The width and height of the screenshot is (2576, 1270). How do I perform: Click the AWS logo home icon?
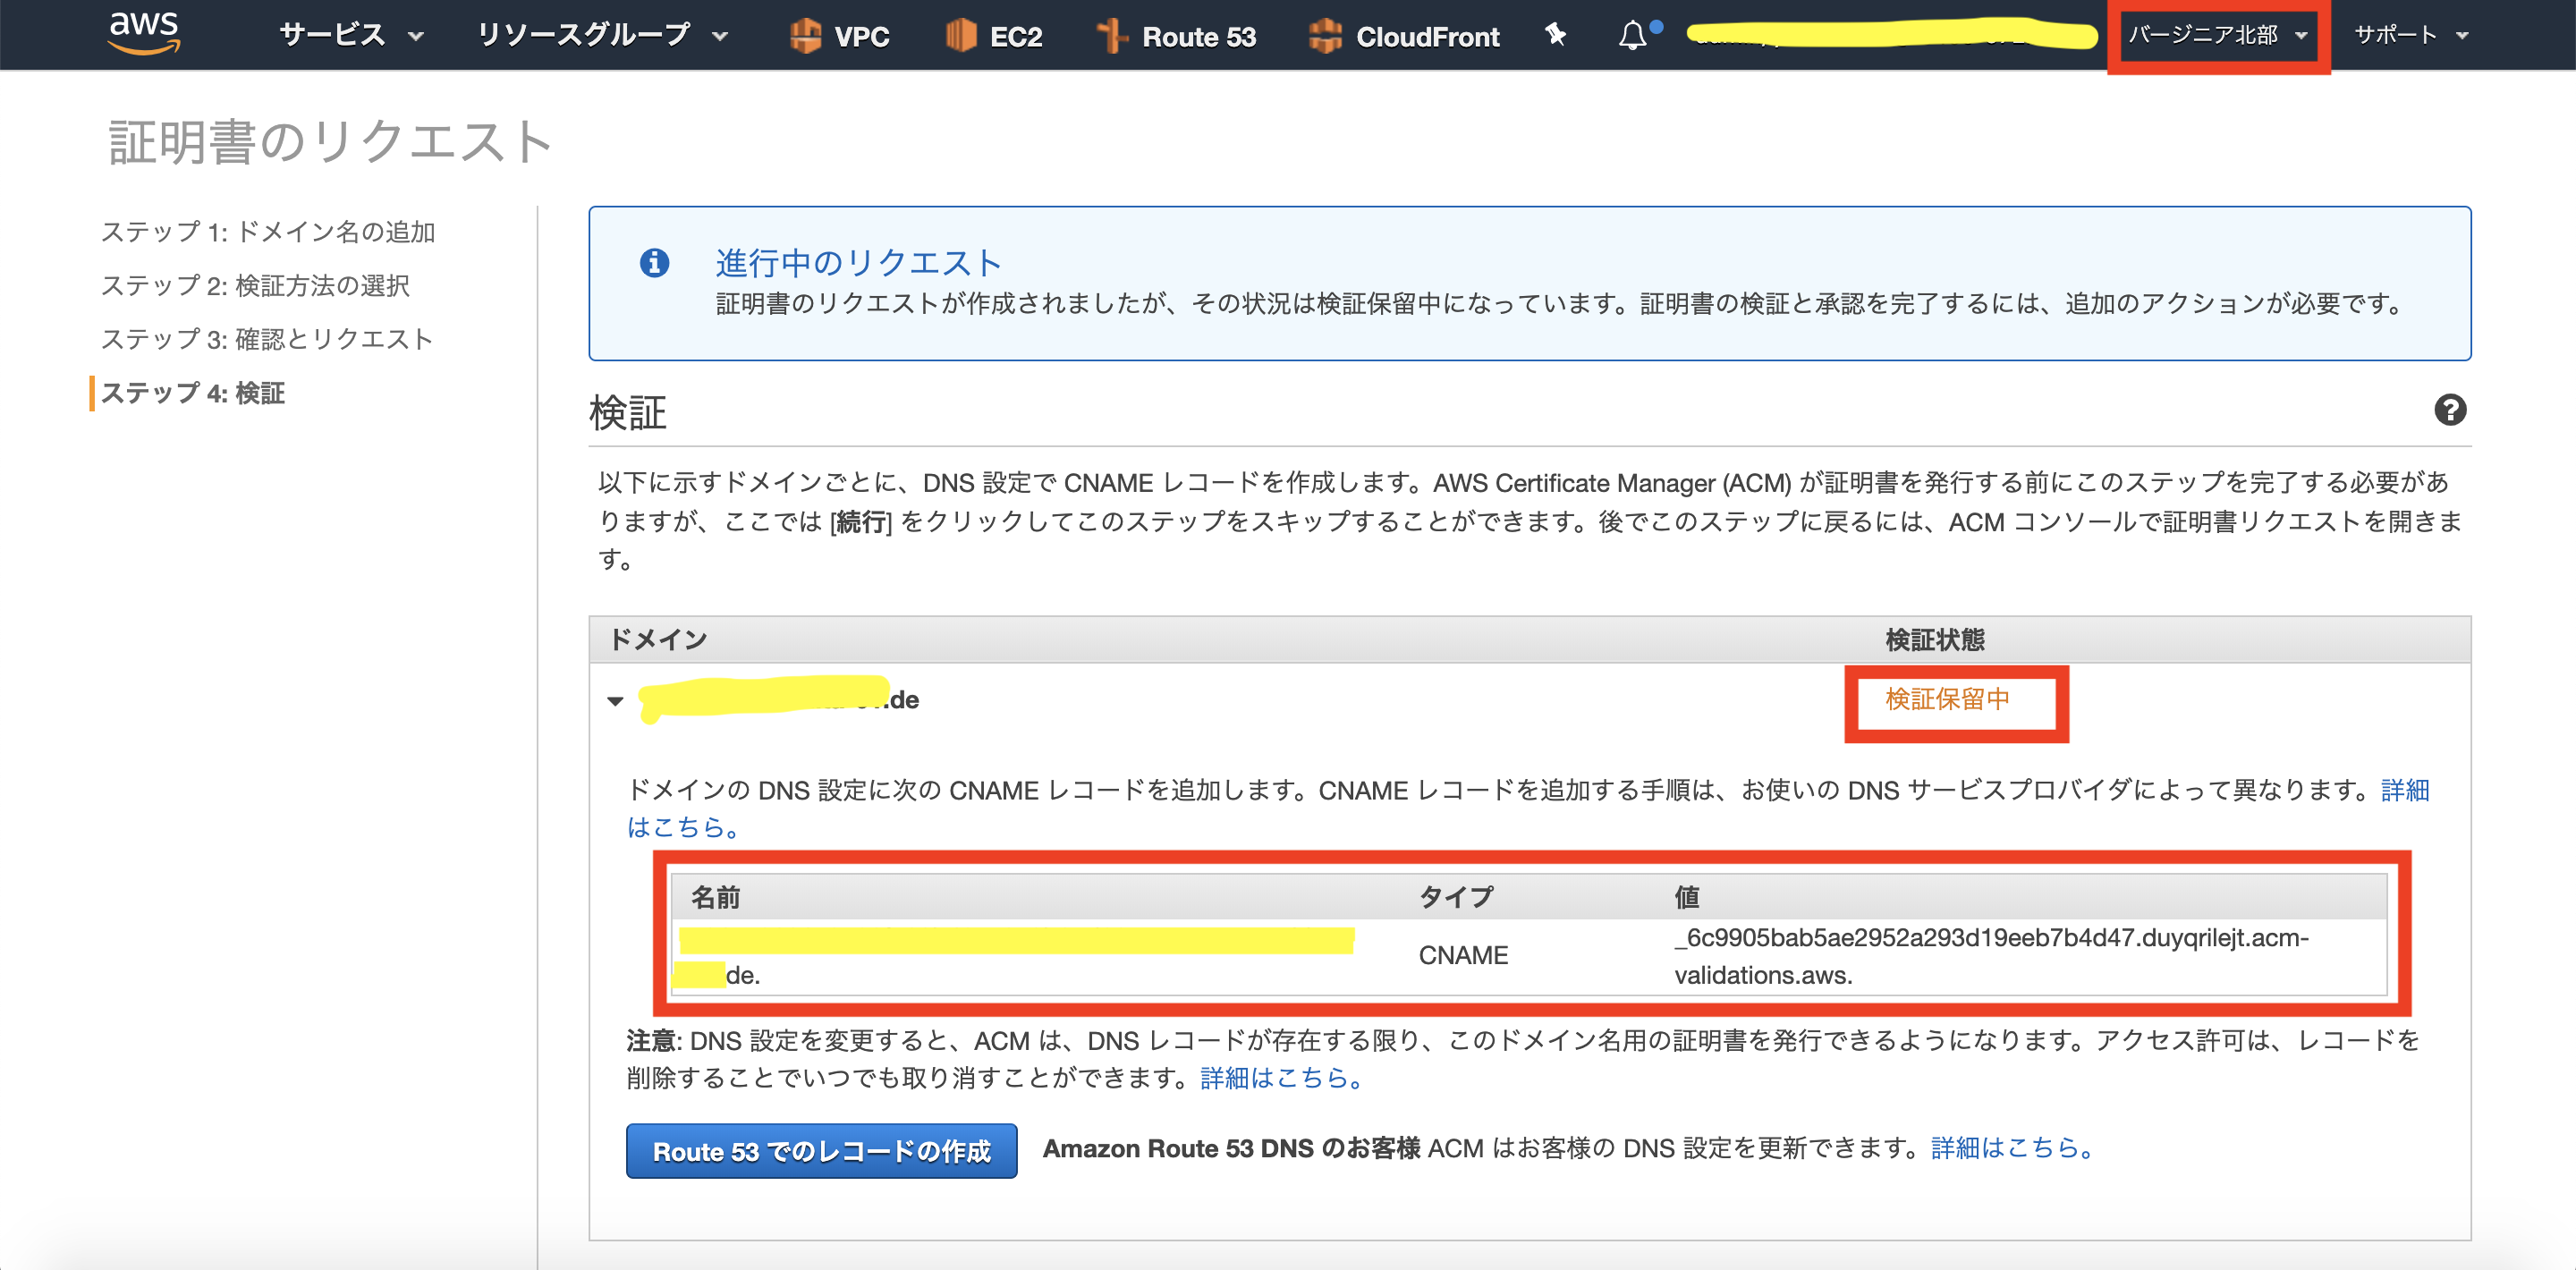(x=144, y=32)
